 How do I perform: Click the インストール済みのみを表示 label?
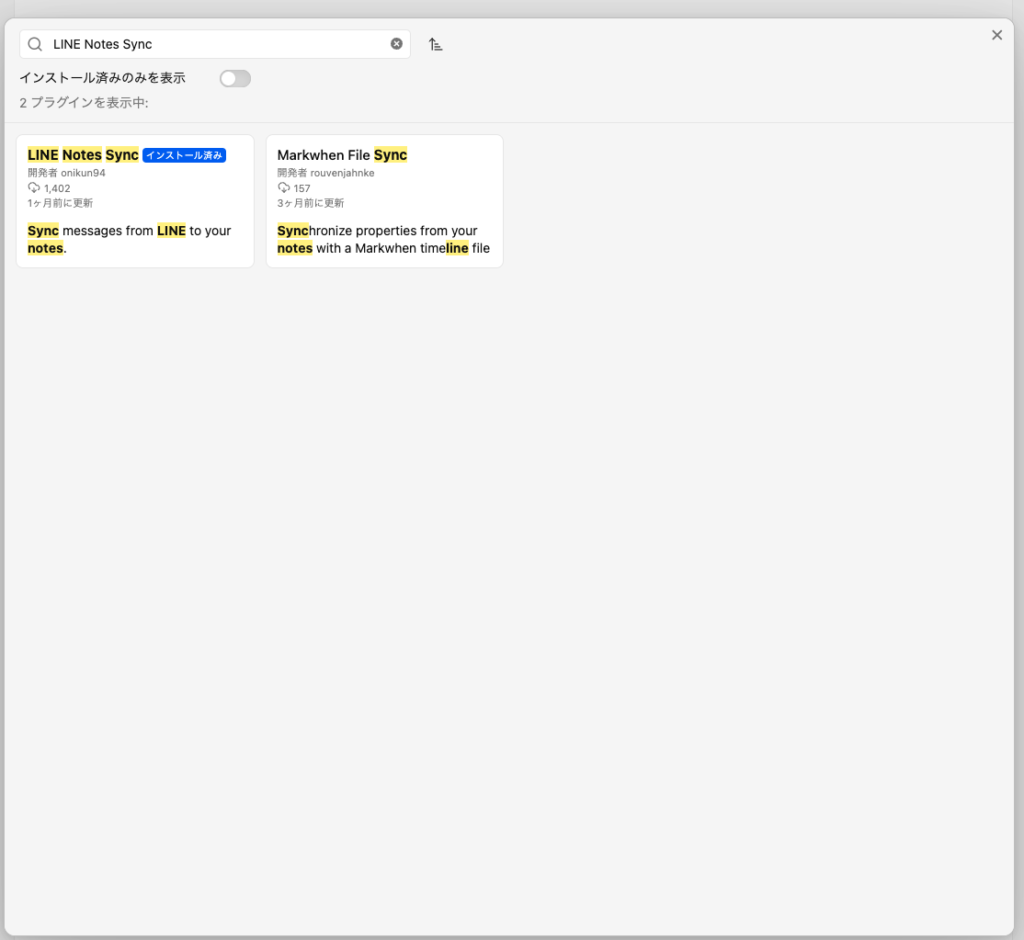[103, 78]
